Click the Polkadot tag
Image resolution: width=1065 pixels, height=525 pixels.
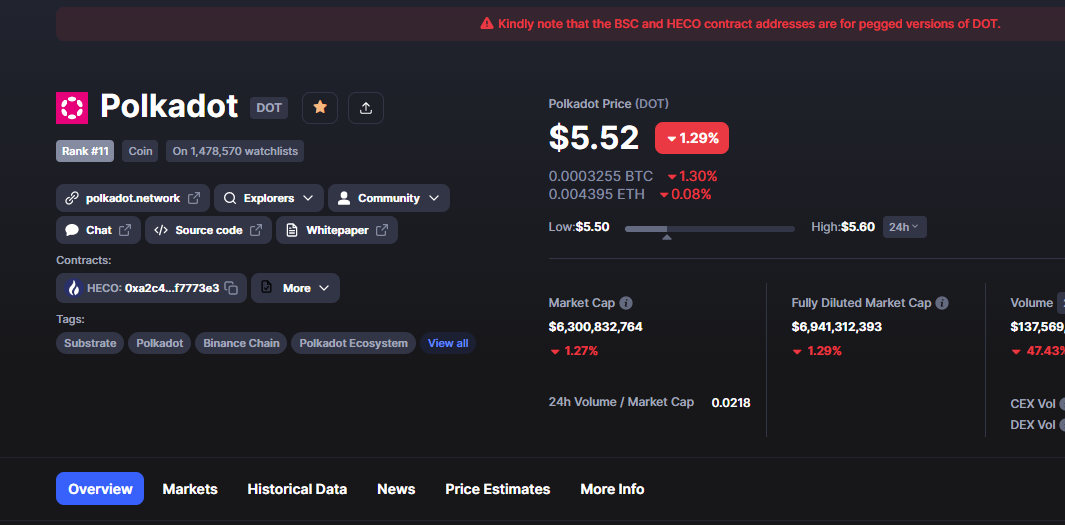[160, 343]
